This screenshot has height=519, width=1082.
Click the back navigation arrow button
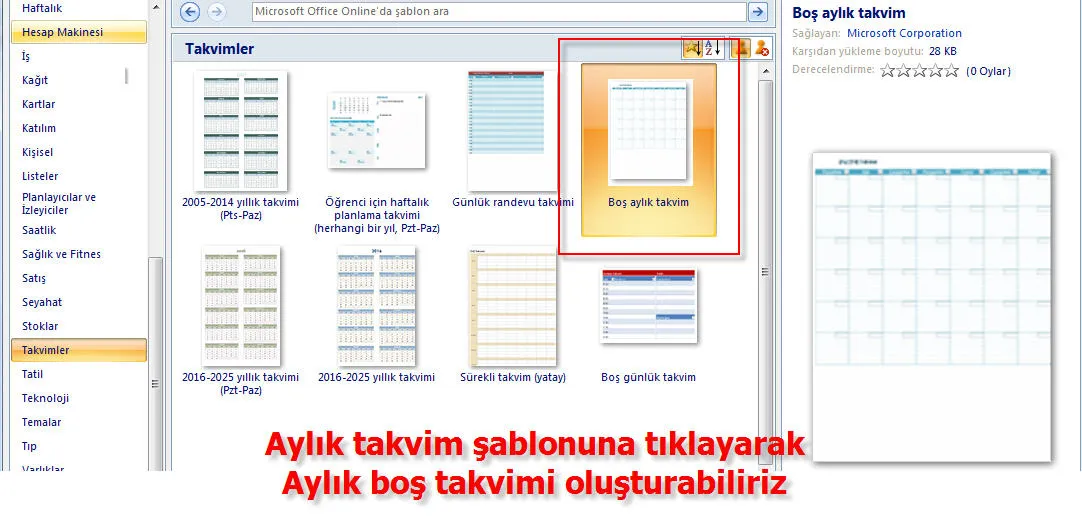(x=191, y=12)
